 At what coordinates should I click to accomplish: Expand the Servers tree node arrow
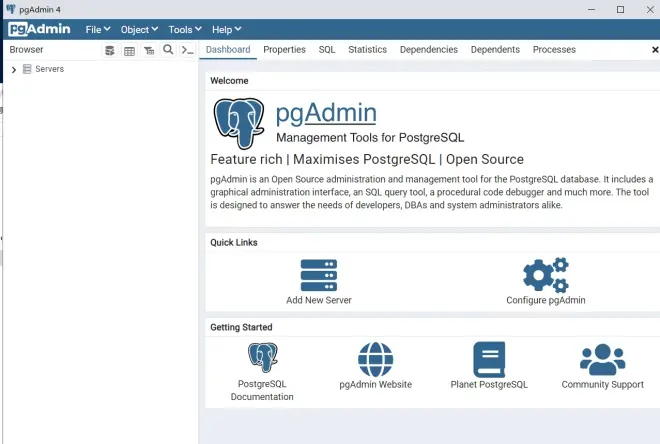[x=14, y=69]
